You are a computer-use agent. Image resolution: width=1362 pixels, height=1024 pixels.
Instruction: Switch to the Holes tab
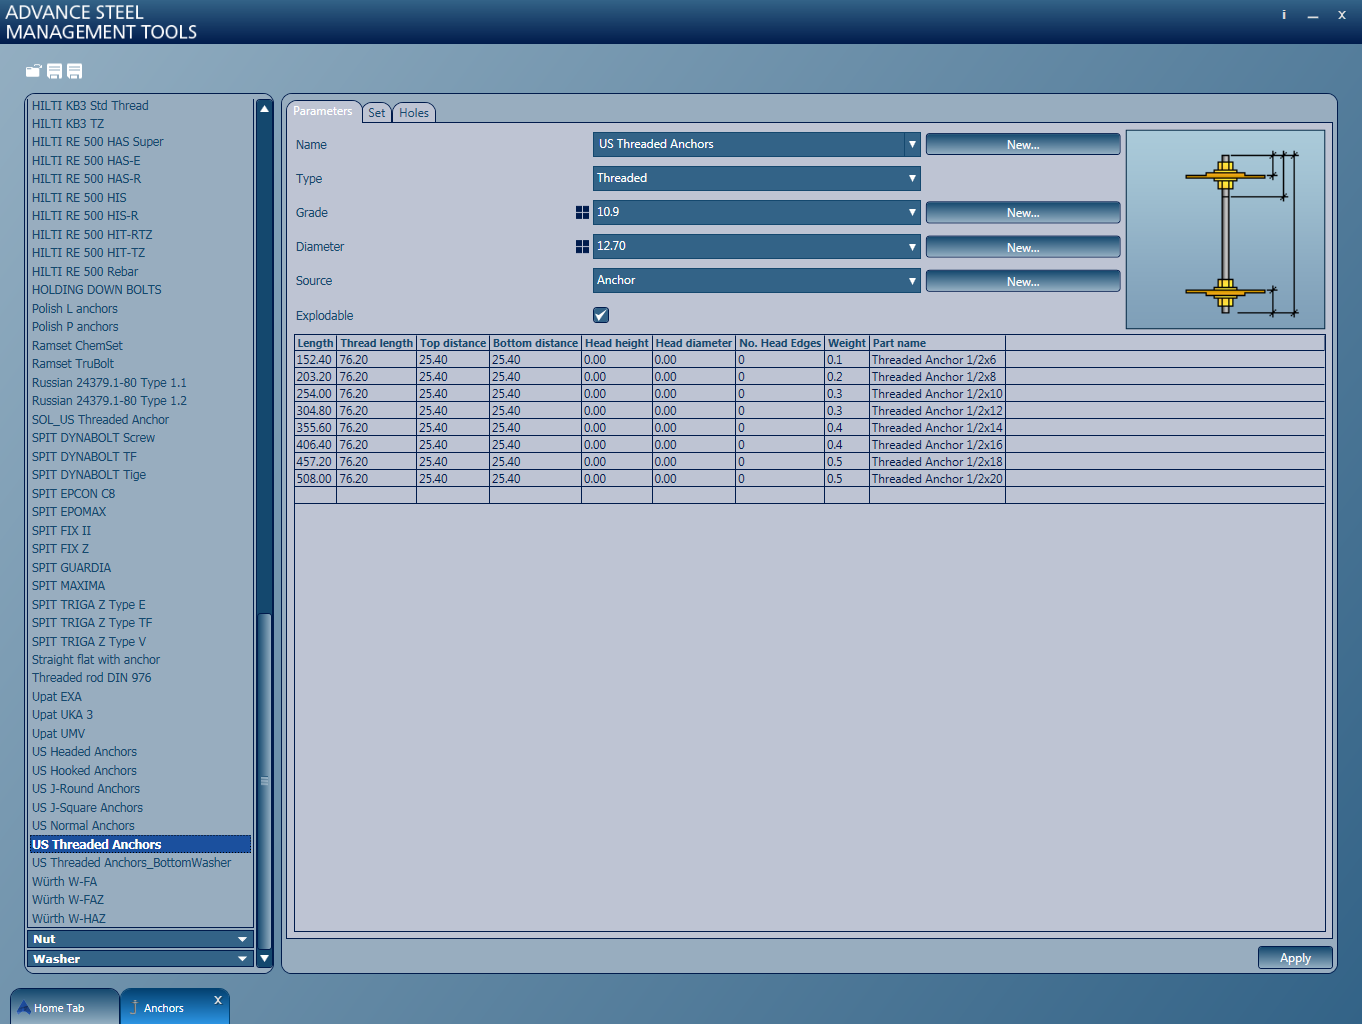coord(414,113)
